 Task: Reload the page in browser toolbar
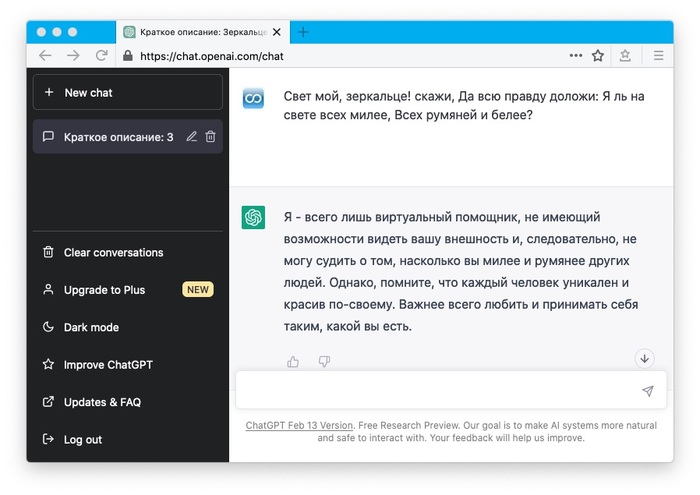[101, 56]
